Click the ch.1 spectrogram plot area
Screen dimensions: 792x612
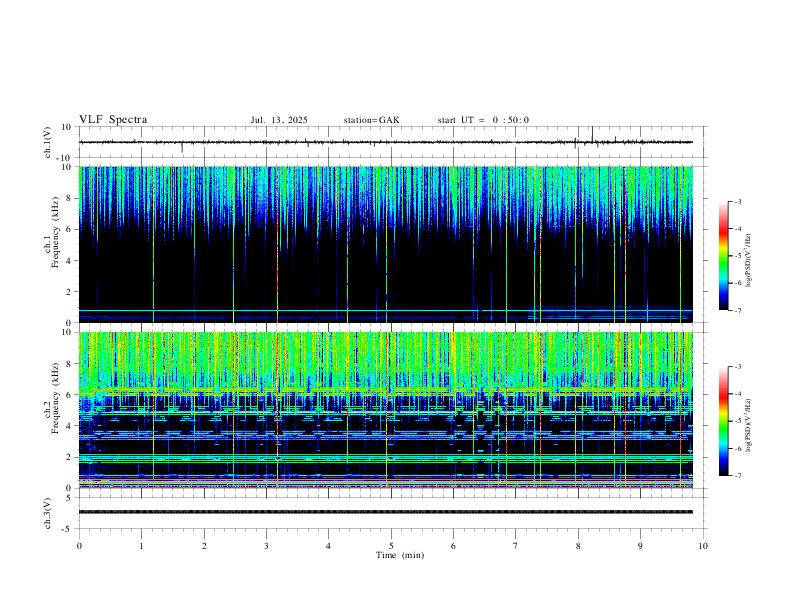(386, 244)
